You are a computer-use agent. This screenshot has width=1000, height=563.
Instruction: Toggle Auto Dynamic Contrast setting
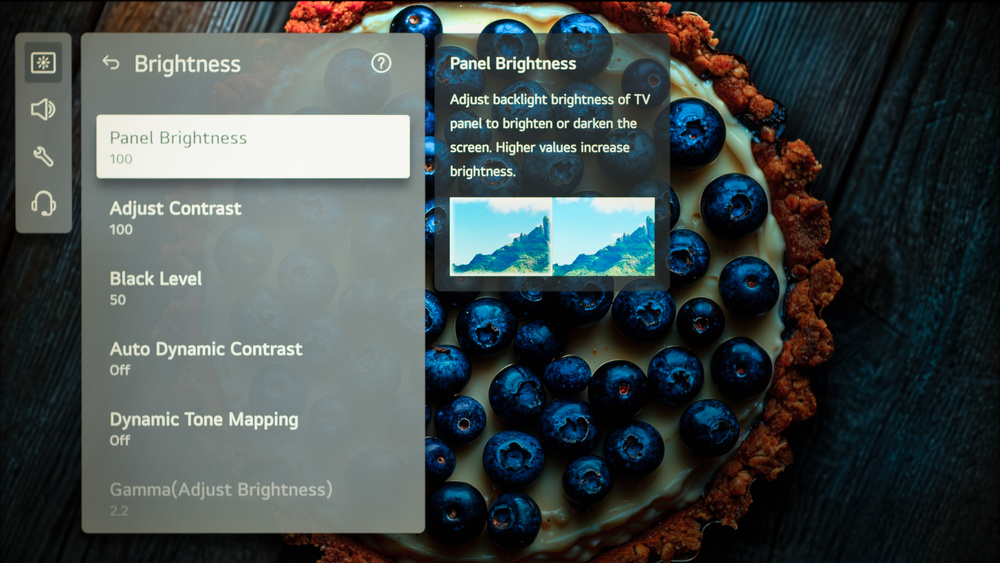click(253, 358)
